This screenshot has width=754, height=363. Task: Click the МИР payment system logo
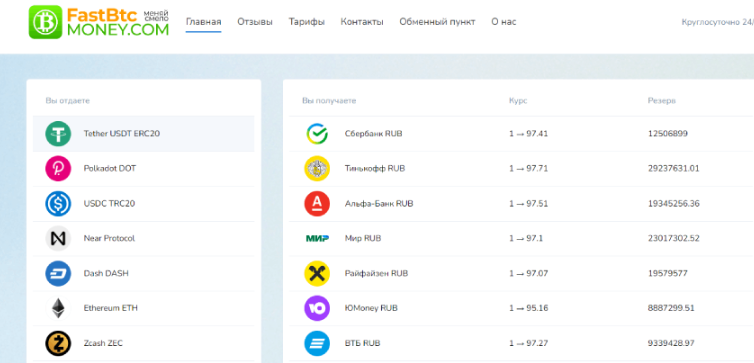[x=317, y=238]
